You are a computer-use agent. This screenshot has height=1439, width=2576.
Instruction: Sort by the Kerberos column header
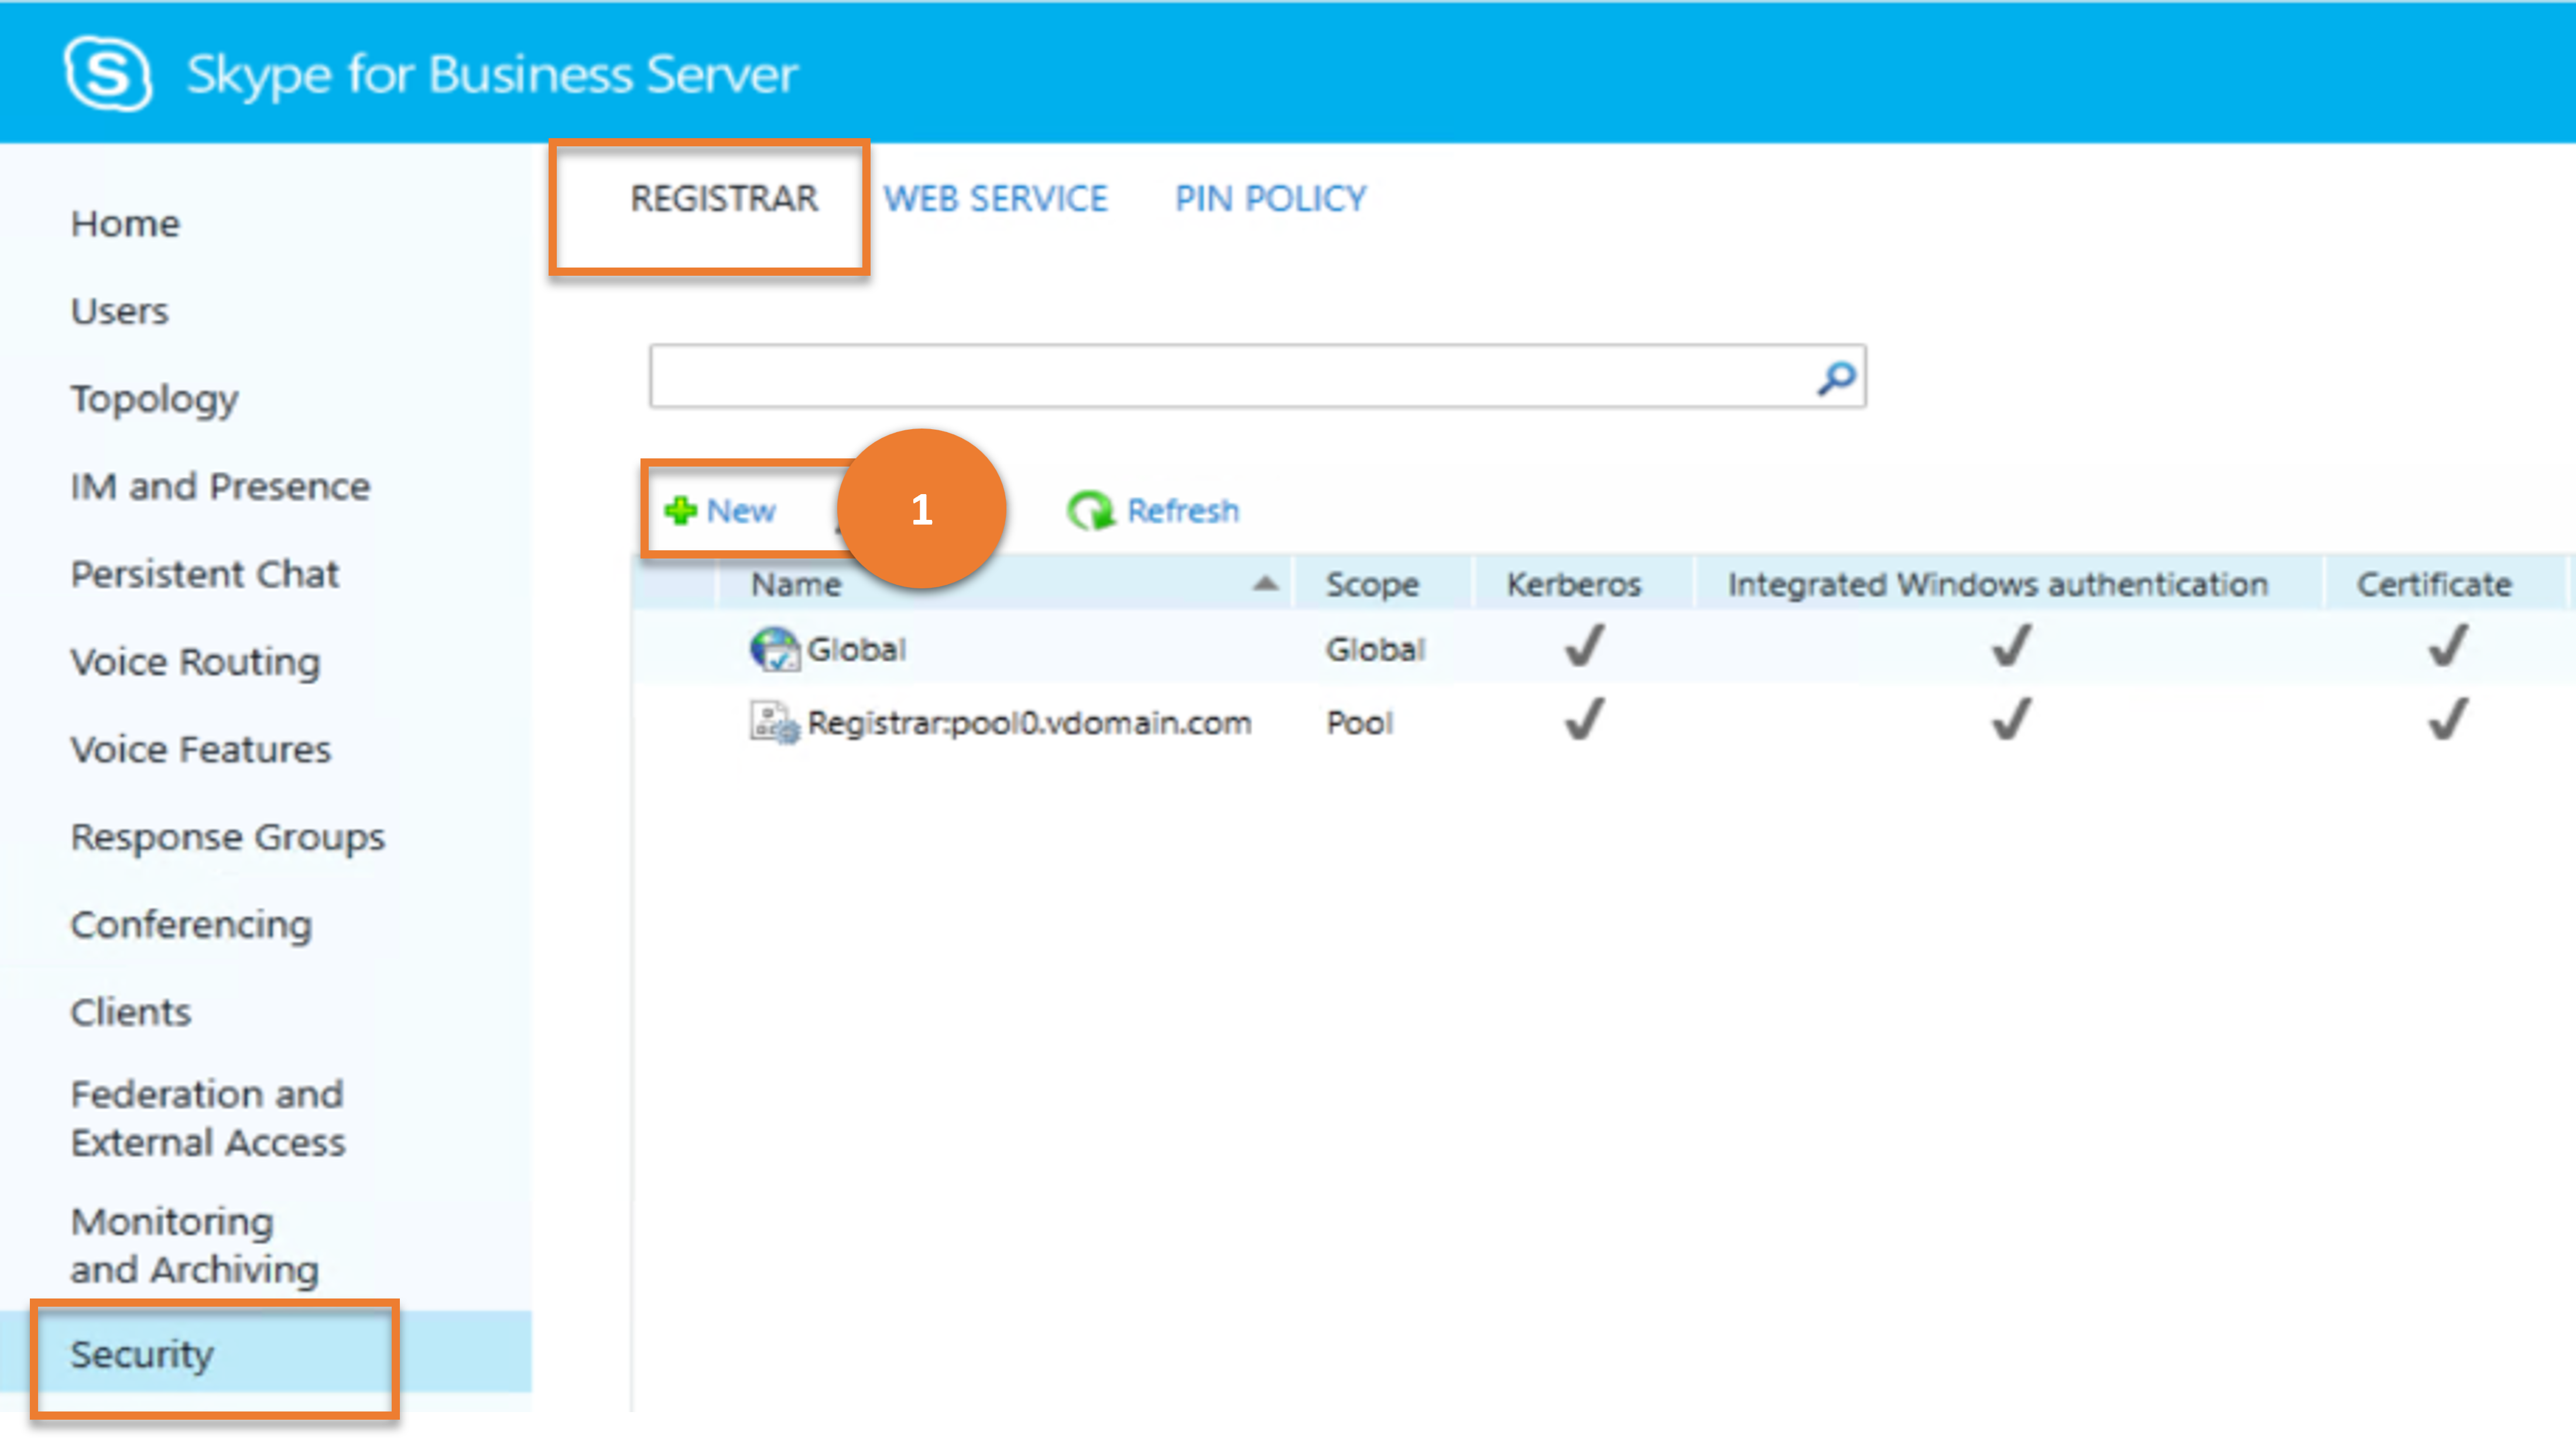tap(1574, 584)
